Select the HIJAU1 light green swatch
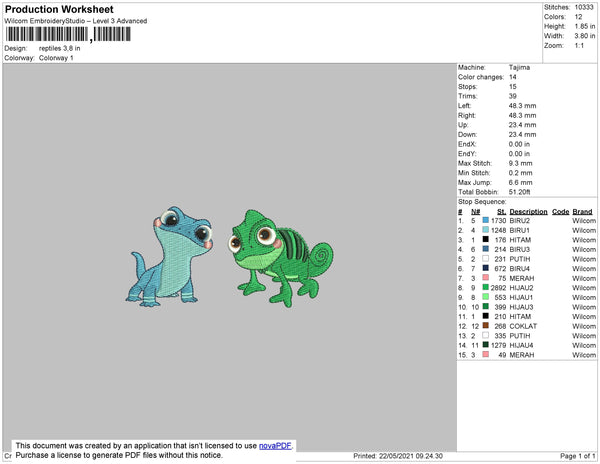The image size is (600, 464). [486, 297]
